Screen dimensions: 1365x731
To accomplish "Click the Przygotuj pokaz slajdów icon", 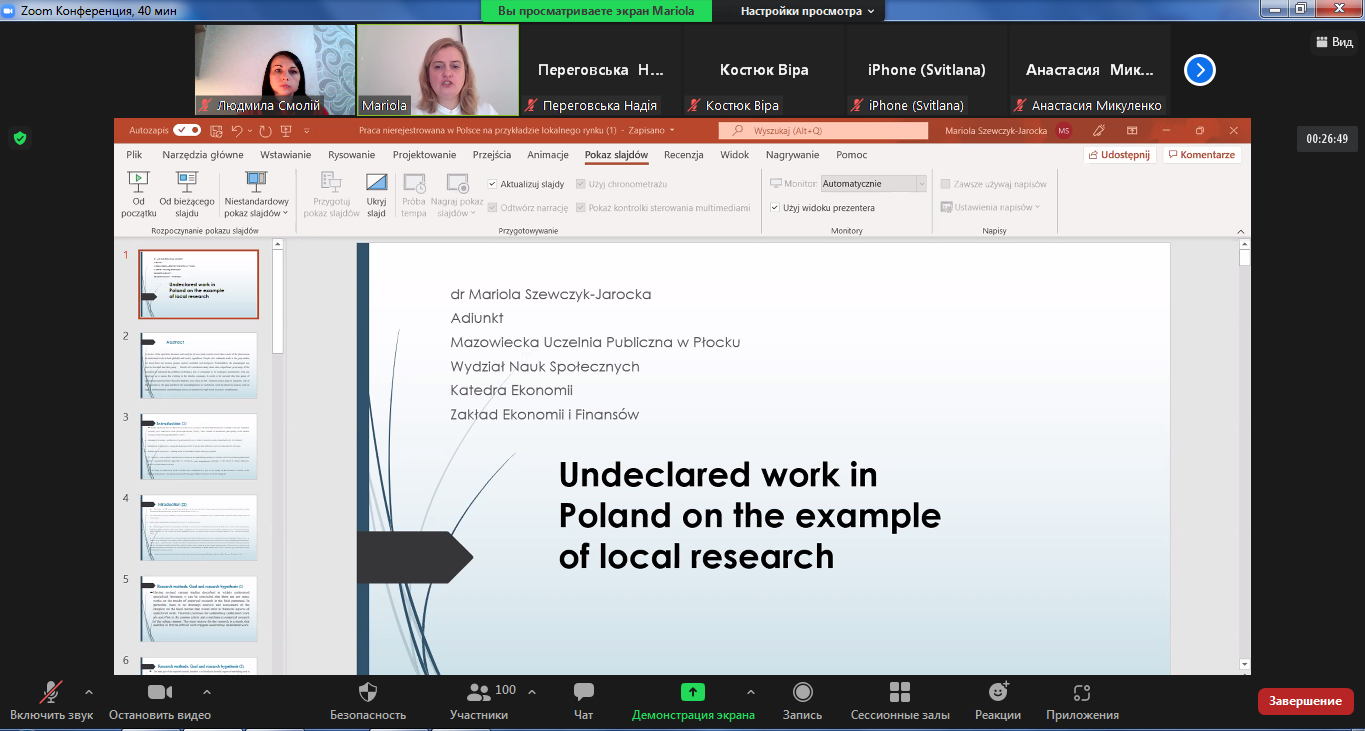I will (x=331, y=183).
